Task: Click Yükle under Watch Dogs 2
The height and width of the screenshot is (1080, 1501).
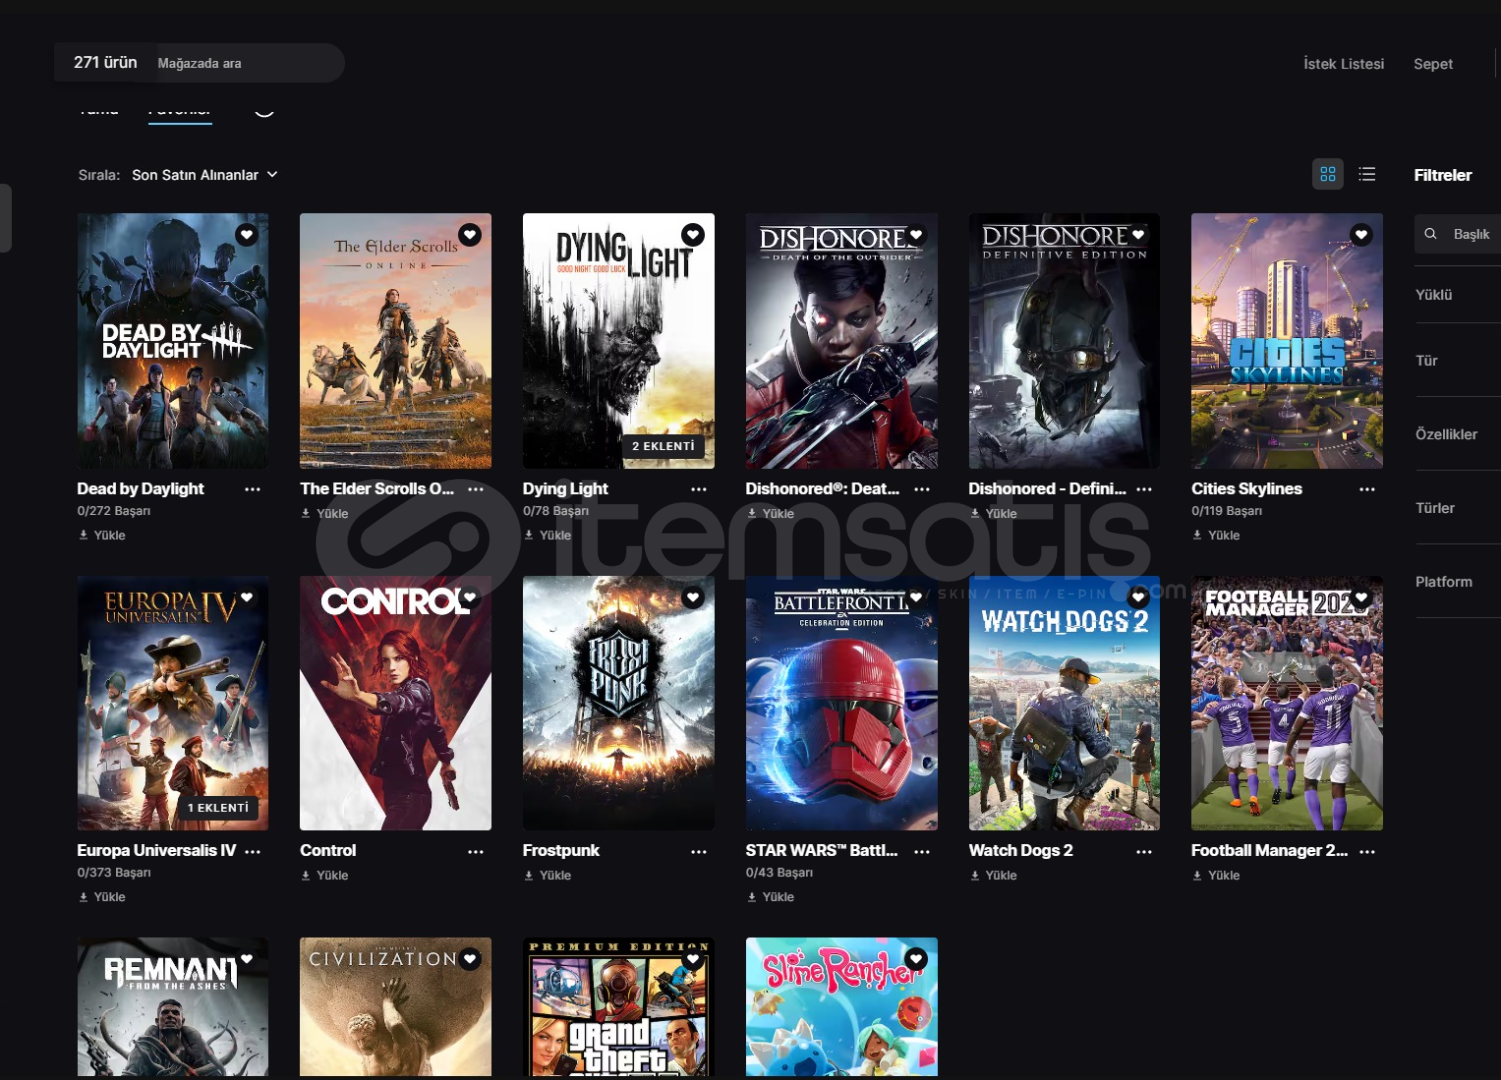Action: point(994,875)
